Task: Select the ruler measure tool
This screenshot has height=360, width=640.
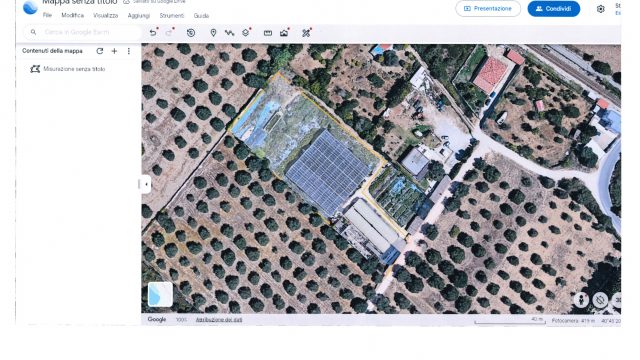Action: [x=268, y=33]
